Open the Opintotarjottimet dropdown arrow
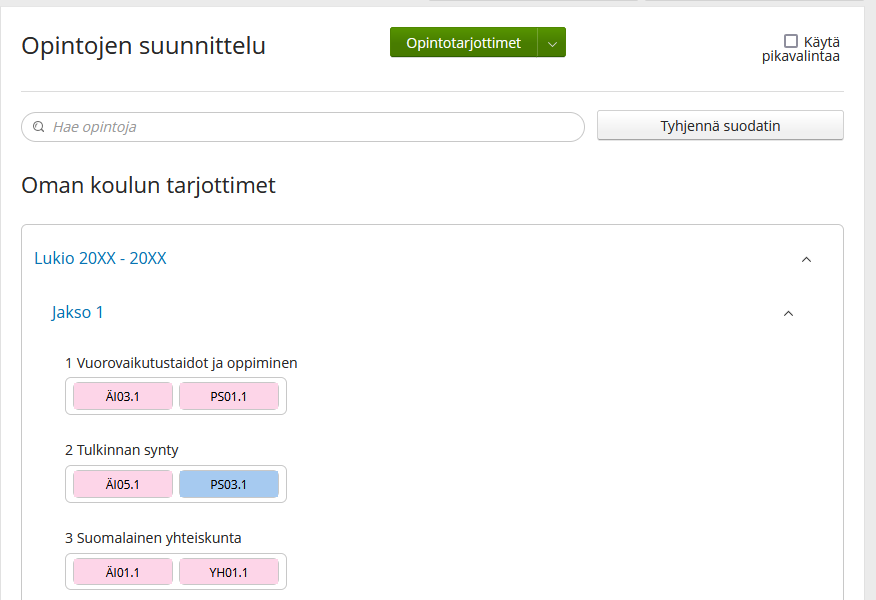 552,43
